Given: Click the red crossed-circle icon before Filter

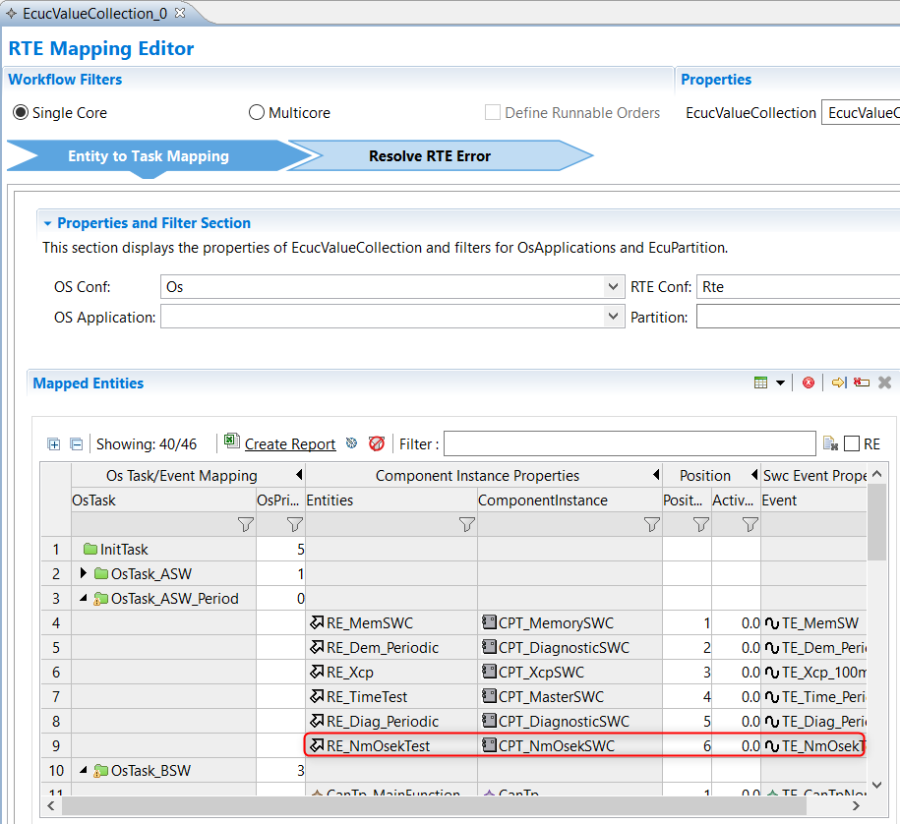Looking at the screenshot, I should (377, 444).
